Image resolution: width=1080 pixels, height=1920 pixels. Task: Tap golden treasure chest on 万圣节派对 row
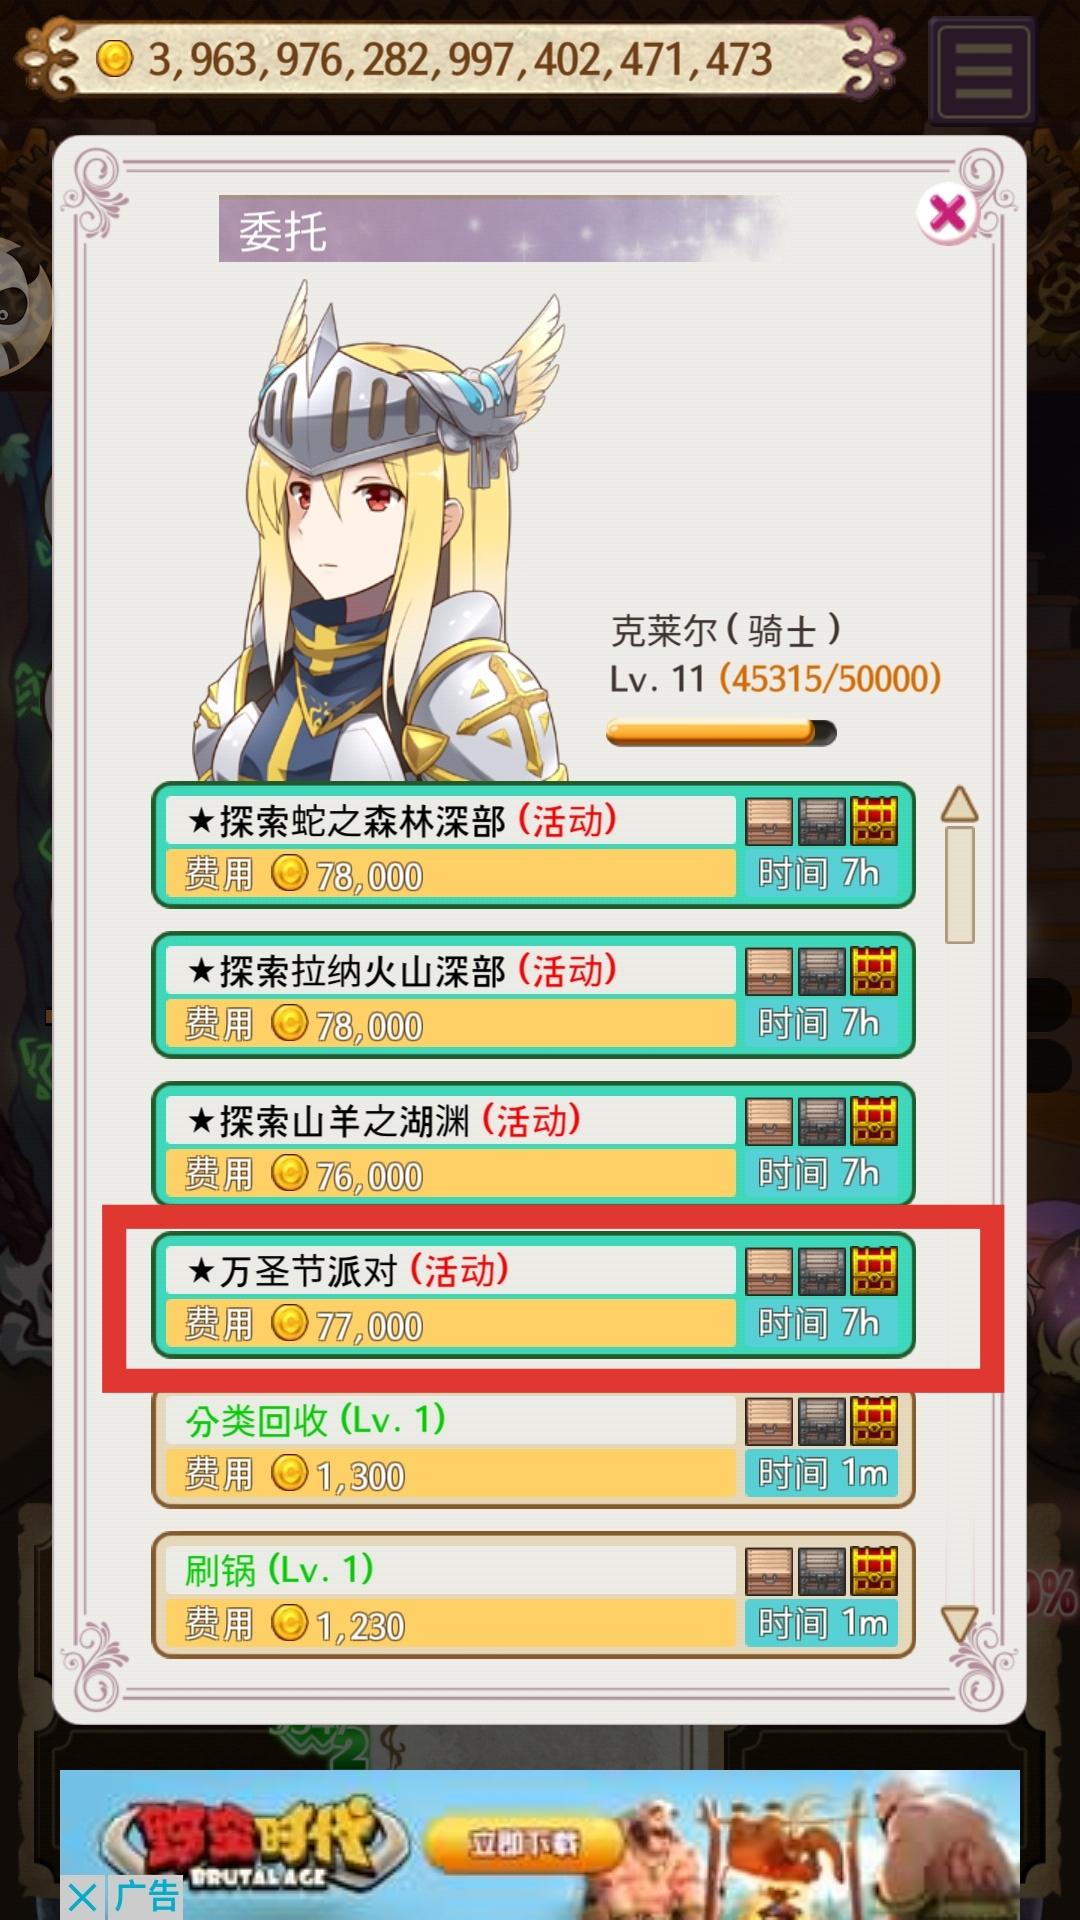[x=874, y=1271]
